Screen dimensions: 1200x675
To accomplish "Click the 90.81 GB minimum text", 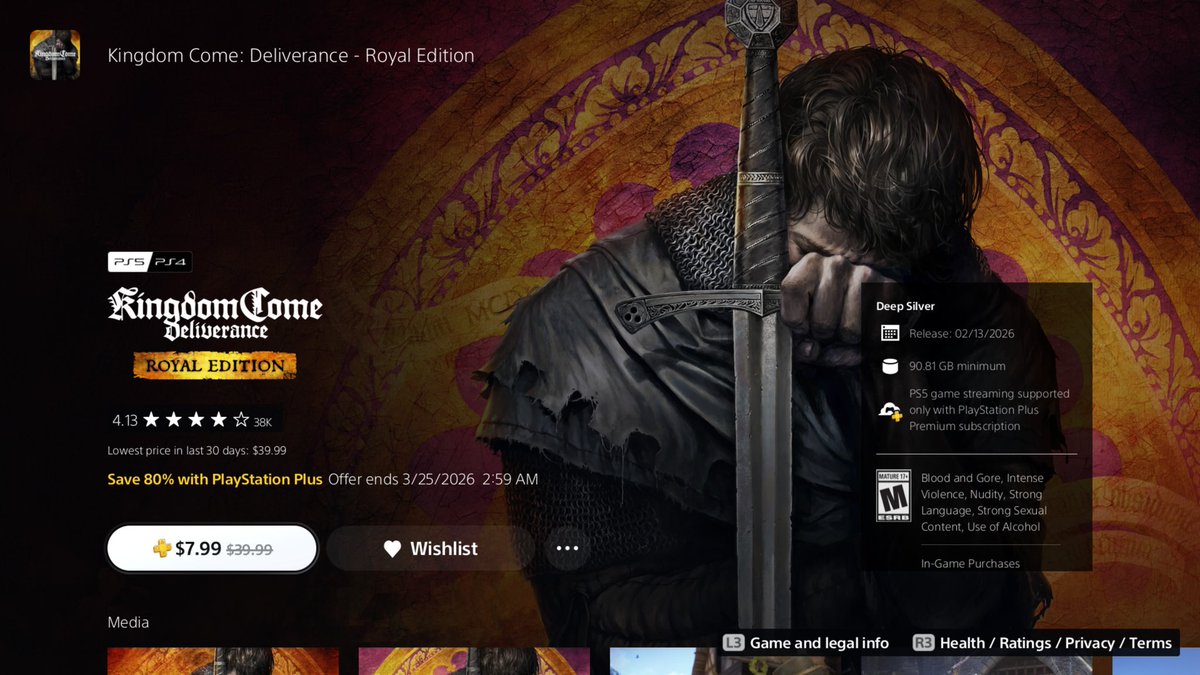I will click(958, 366).
